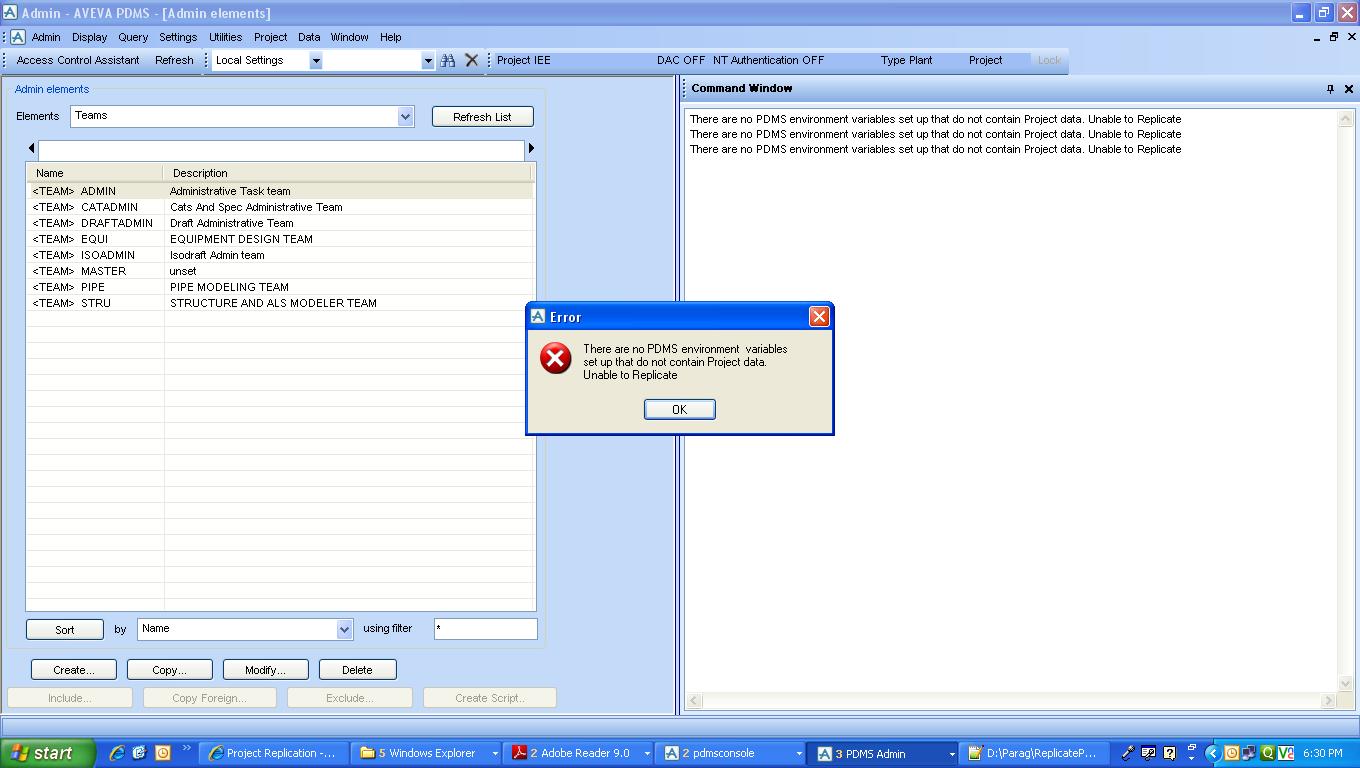Viewport: 1360px width, 768px height.
Task: Open the Query menu
Action: click(x=133, y=37)
